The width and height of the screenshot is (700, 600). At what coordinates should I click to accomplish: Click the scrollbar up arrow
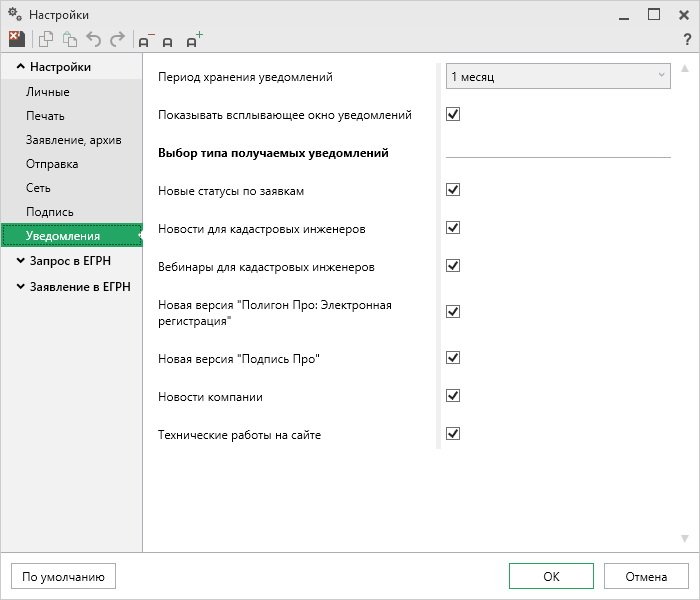[685, 68]
